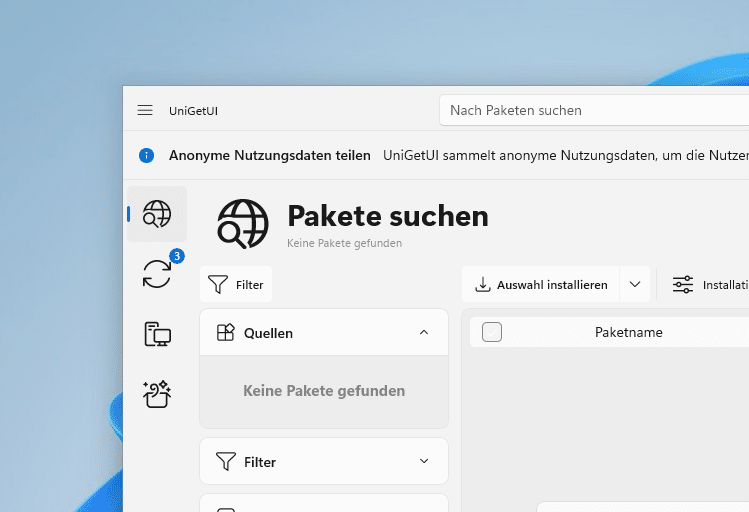This screenshot has height=512, width=749.
Task: Click the funnel icon in Filter panel
Action: (225, 461)
